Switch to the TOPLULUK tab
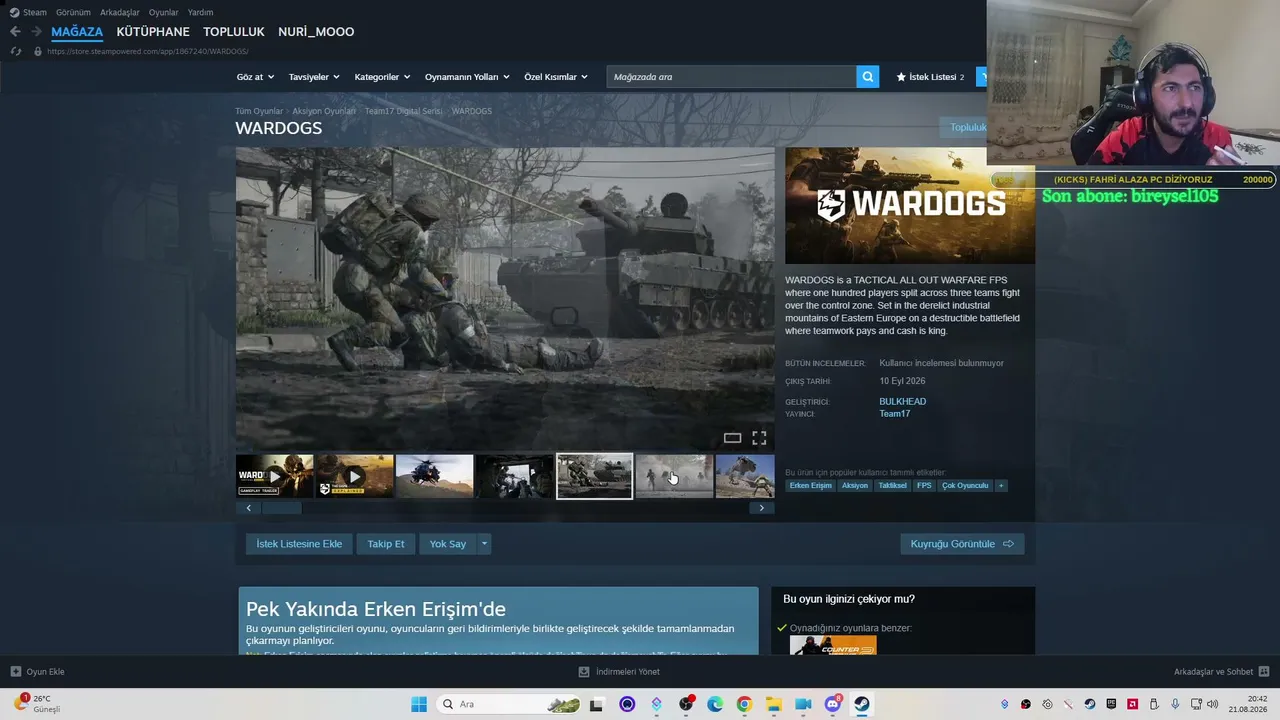The image size is (1280, 720). [x=234, y=32]
